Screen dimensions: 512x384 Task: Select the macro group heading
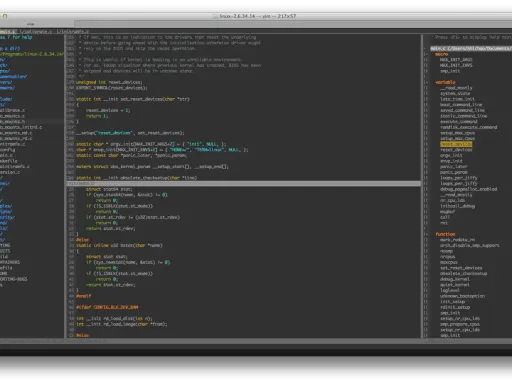click(x=441, y=54)
